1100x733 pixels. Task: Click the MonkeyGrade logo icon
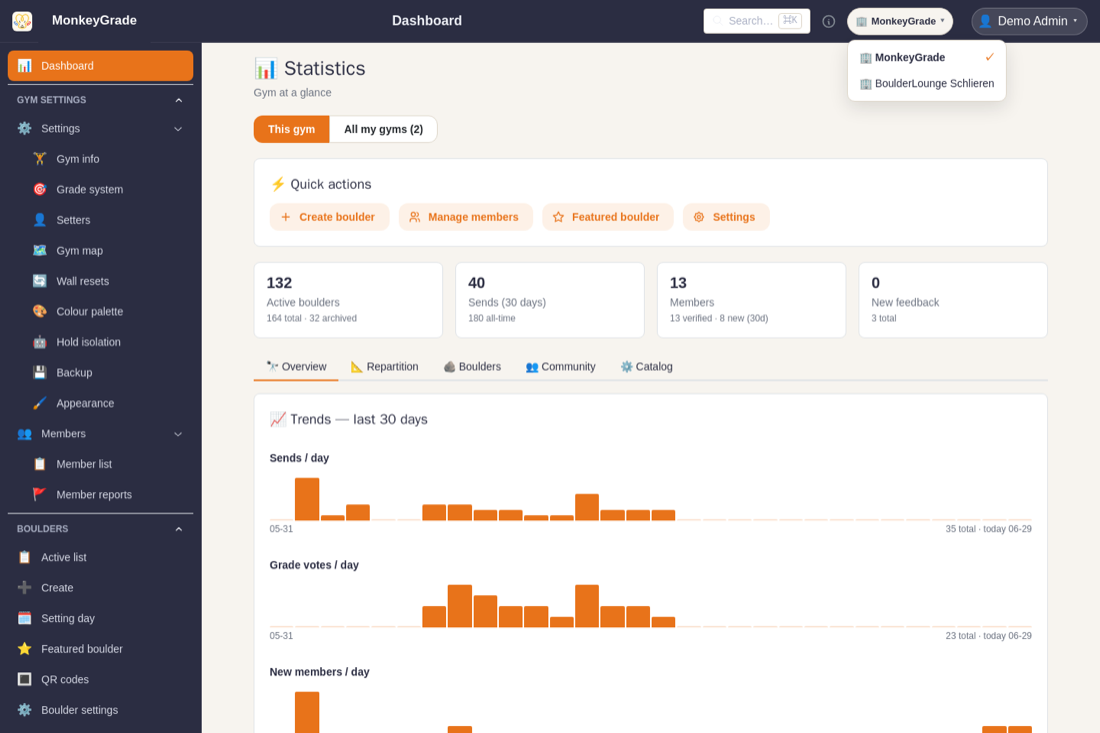point(22,21)
